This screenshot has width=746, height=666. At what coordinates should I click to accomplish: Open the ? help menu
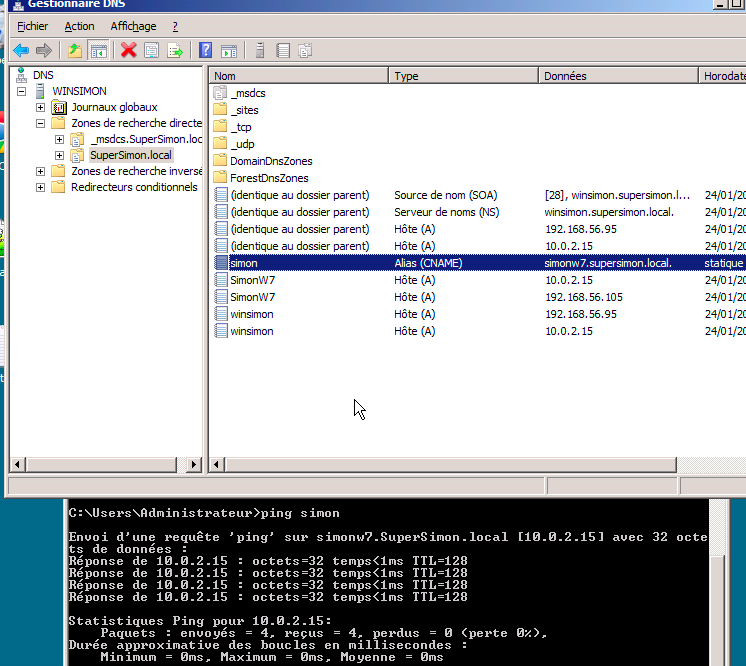click(x=175, y=26)
